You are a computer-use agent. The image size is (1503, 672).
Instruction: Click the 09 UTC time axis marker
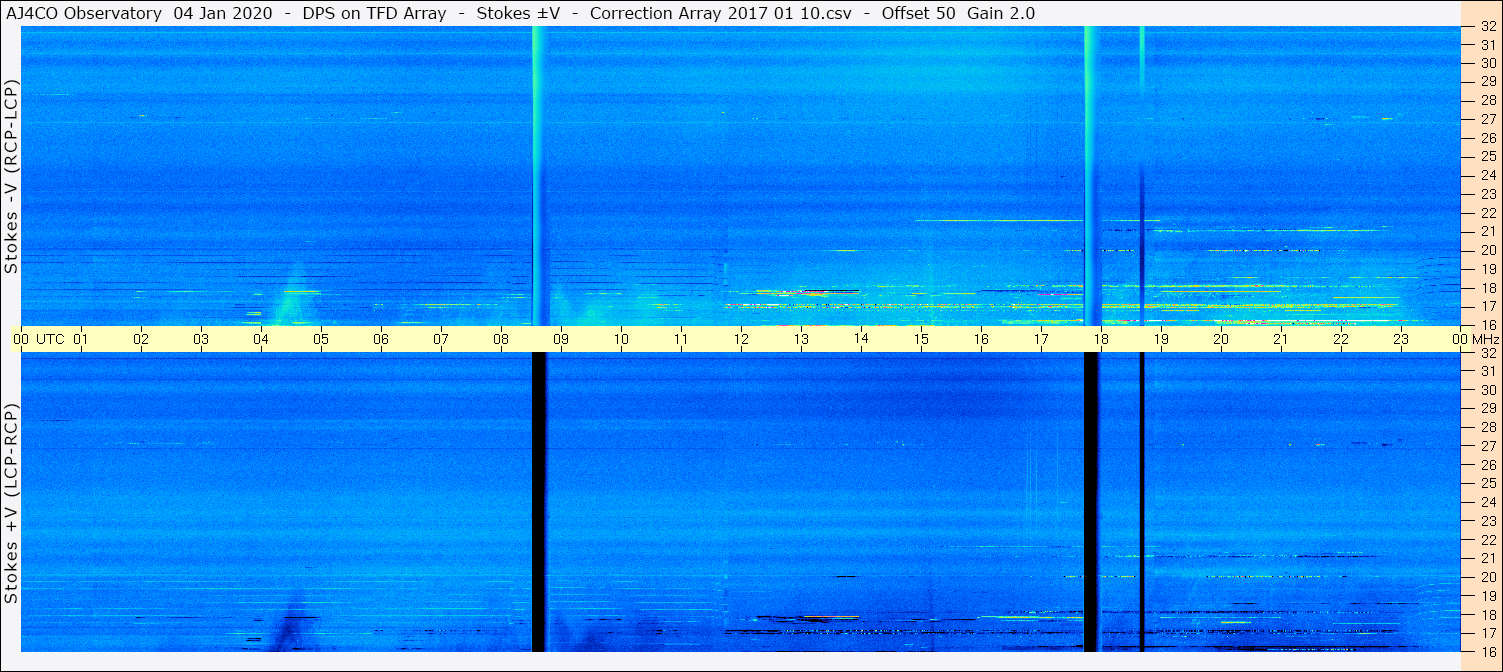pyautogui.click(x=561, y=340)
